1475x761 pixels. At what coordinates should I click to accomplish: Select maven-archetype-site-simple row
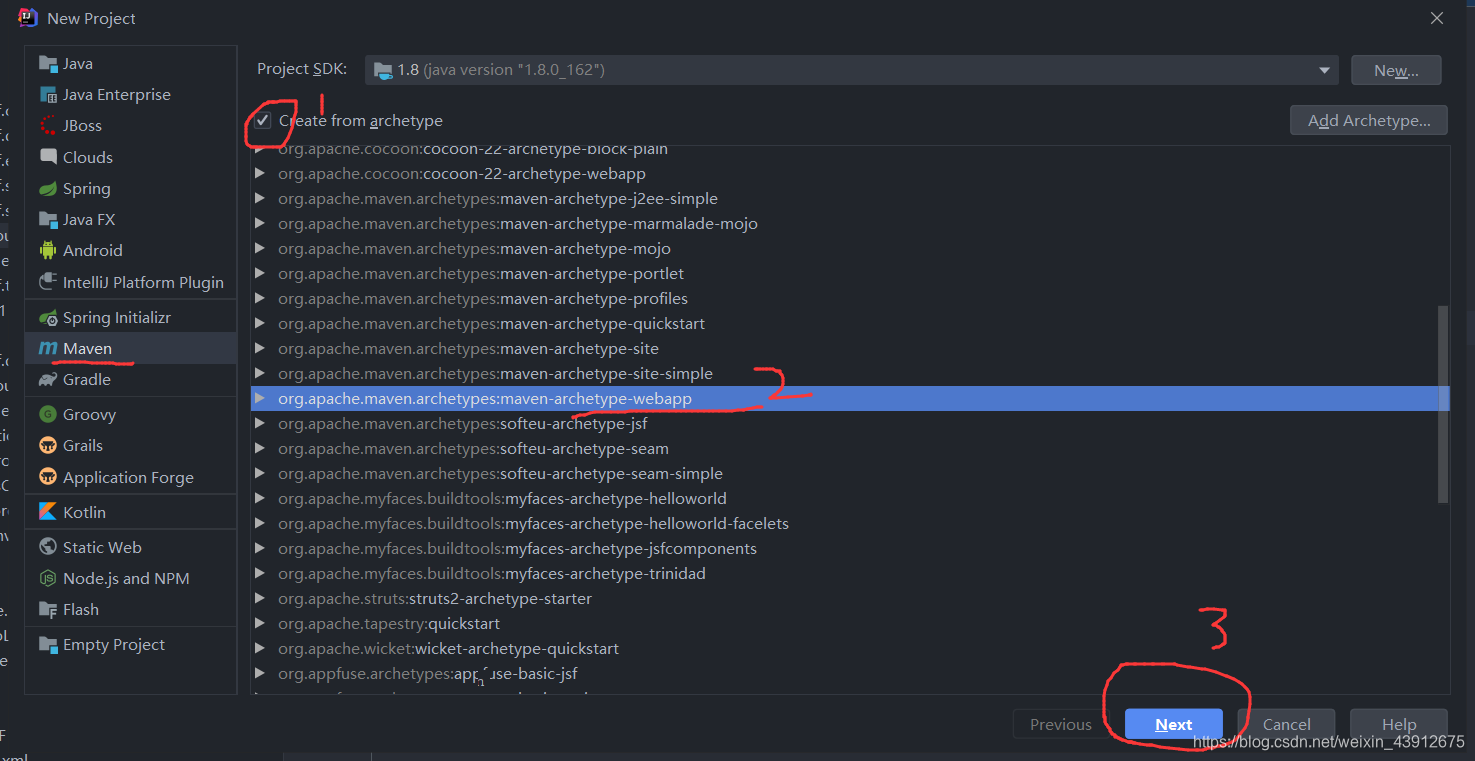pos(850,373)
